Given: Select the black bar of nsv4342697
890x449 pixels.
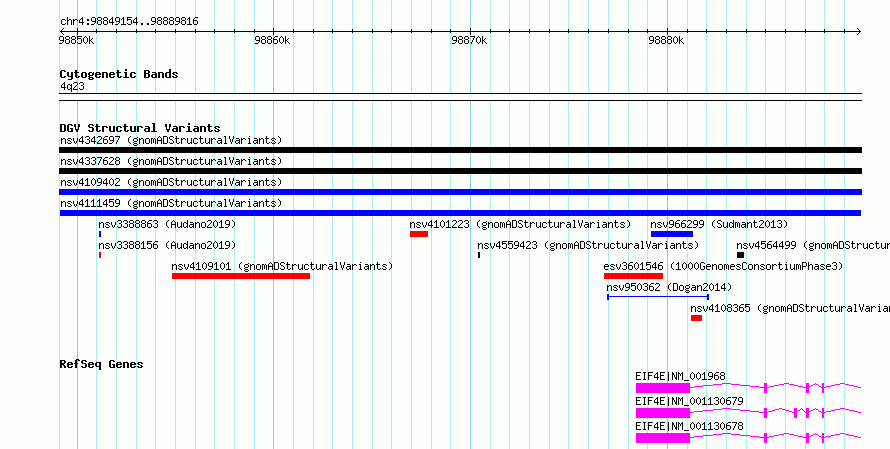Looking at the screenshot, I should (x=460, y=150).
